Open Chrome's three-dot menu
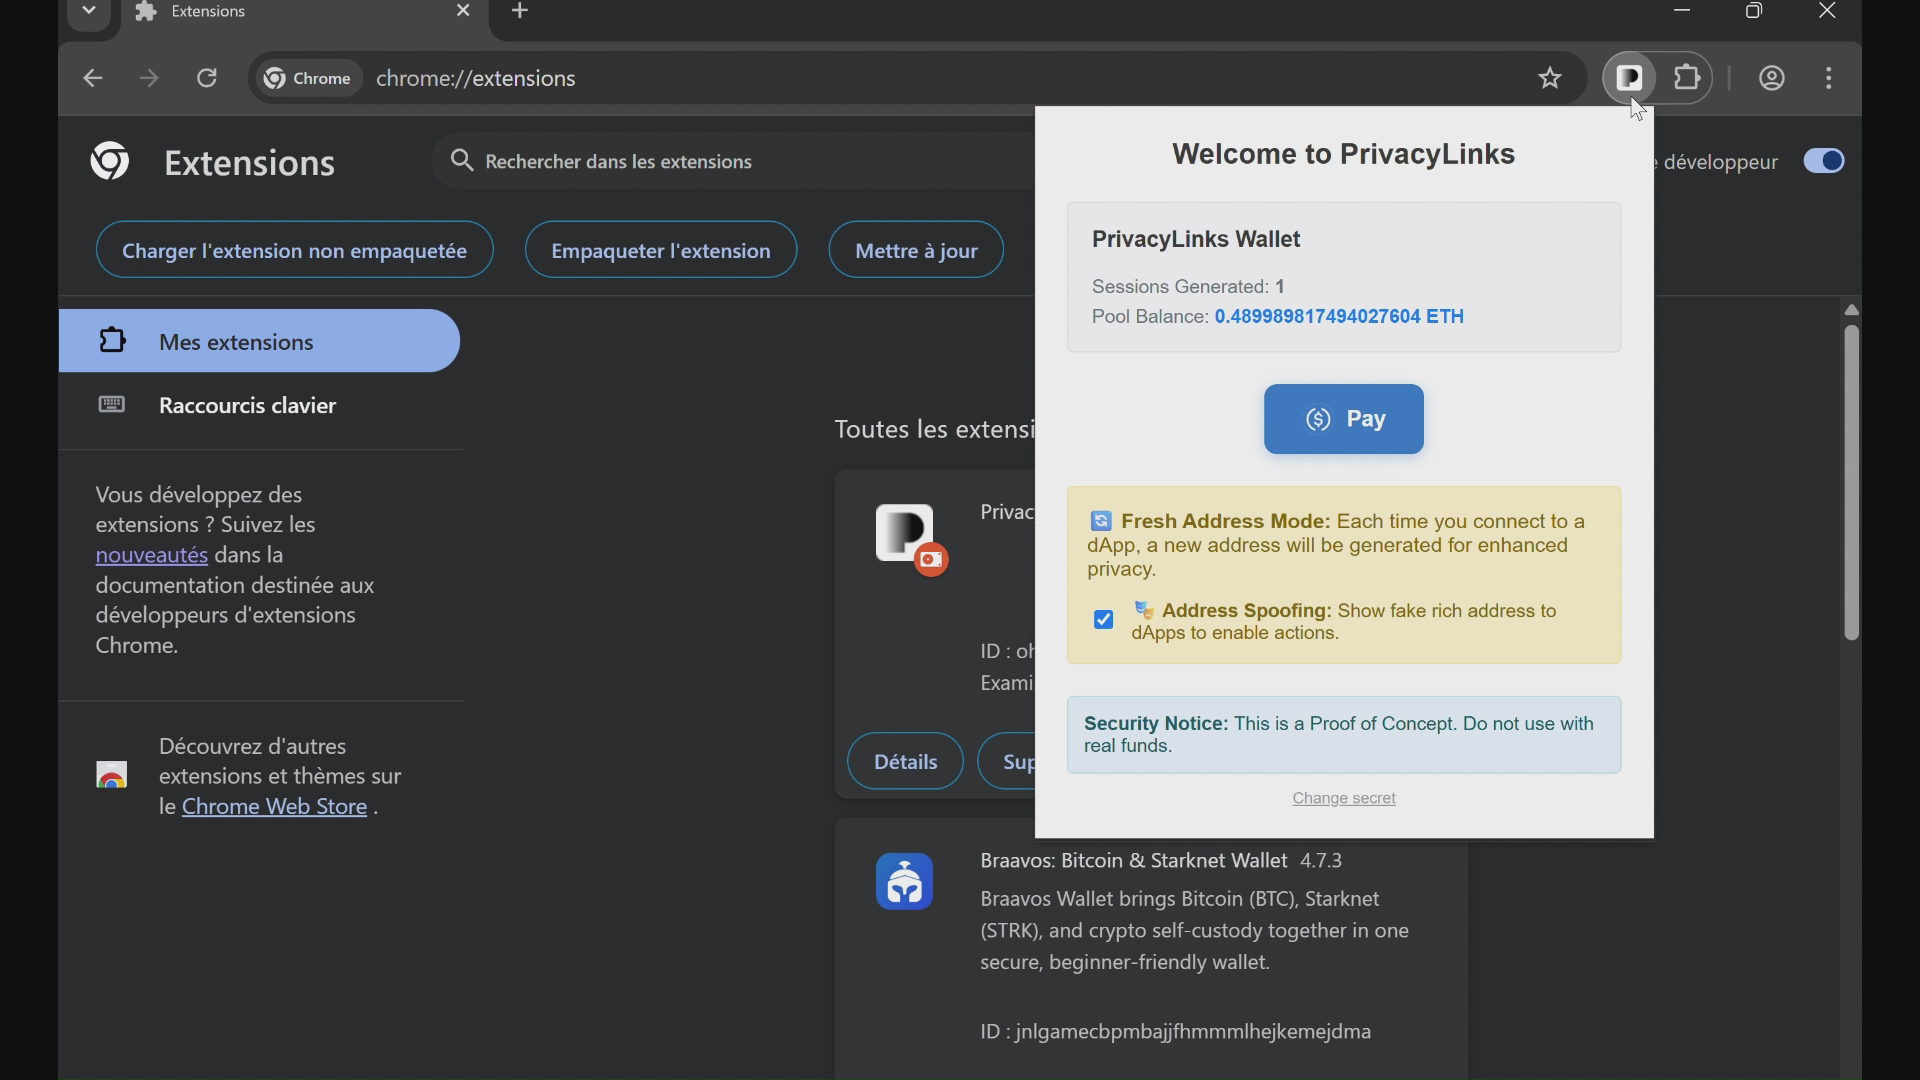 pos(1829,78)
